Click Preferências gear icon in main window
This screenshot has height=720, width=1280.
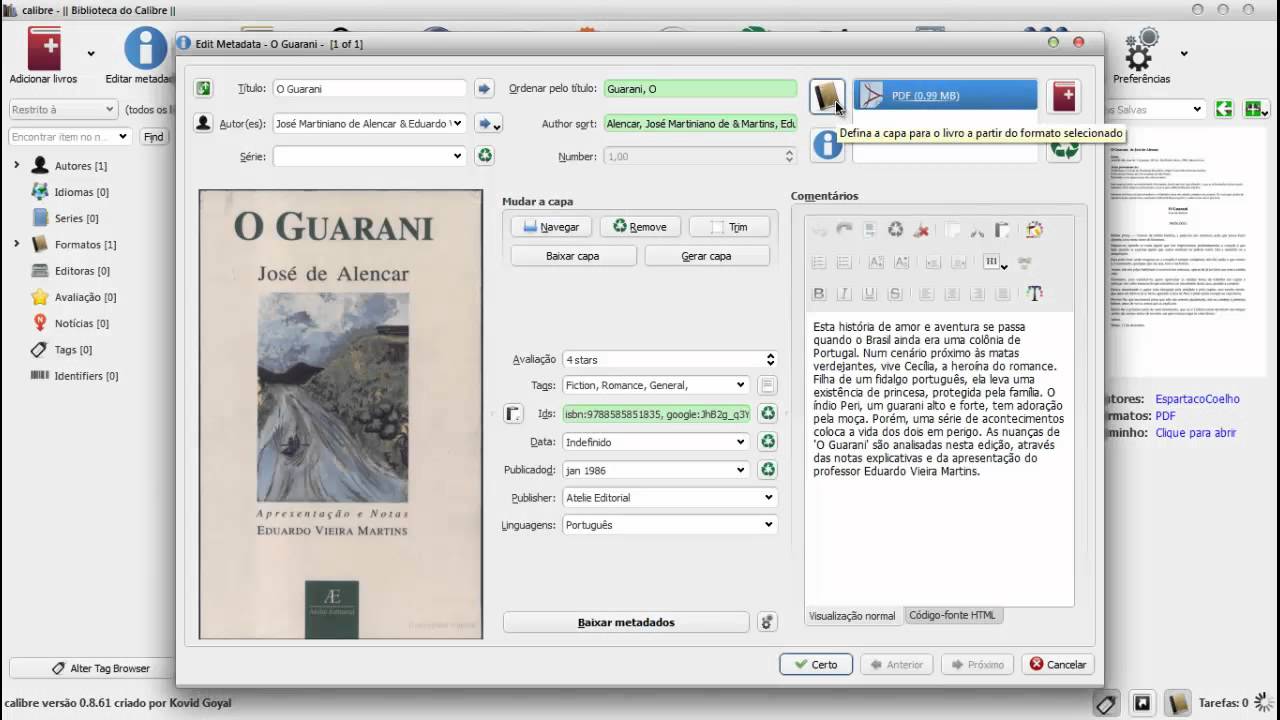[x=1141, y=57]
